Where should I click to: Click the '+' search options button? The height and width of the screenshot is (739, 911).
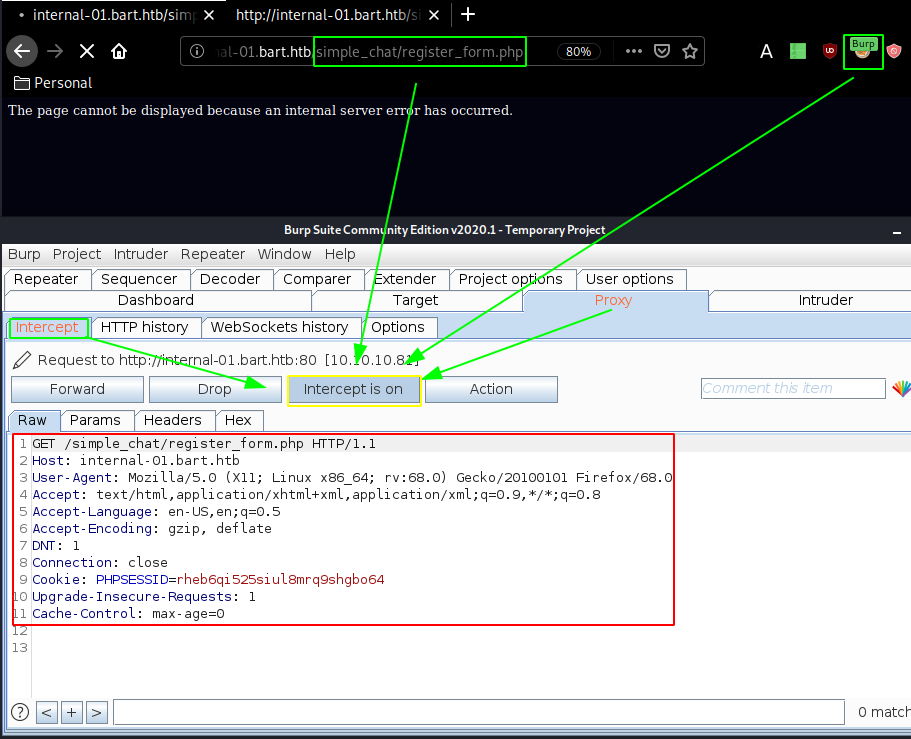click(72, 712)
